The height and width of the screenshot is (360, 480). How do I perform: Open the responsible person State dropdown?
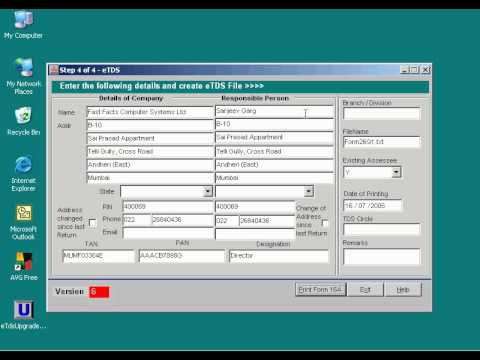[309, 191]
